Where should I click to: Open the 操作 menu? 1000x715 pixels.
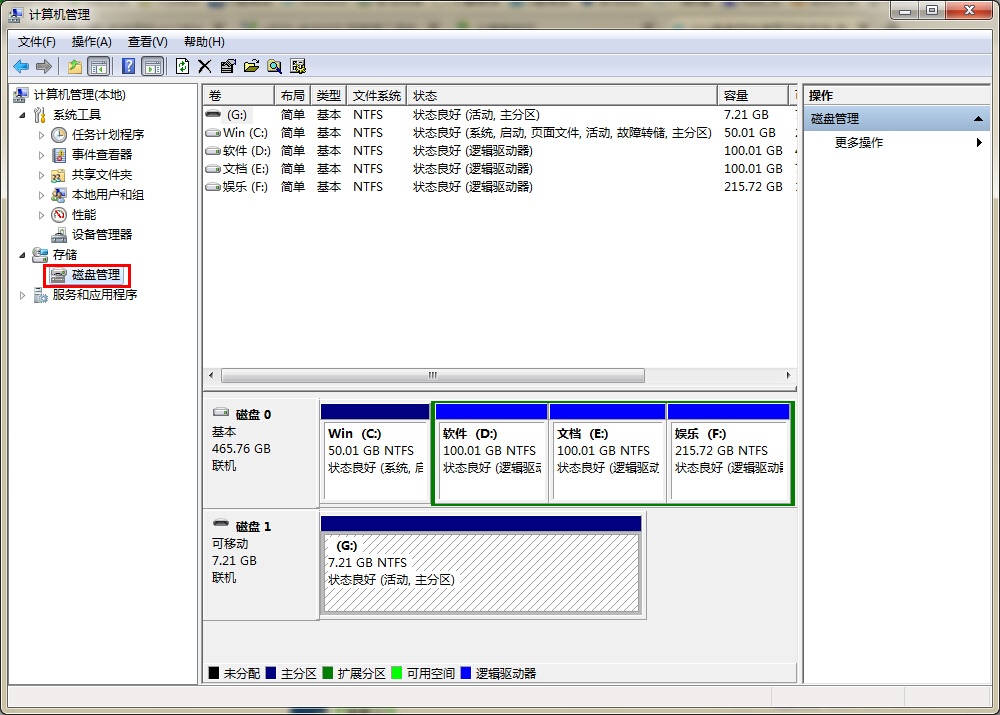click(x=92, y=41)
